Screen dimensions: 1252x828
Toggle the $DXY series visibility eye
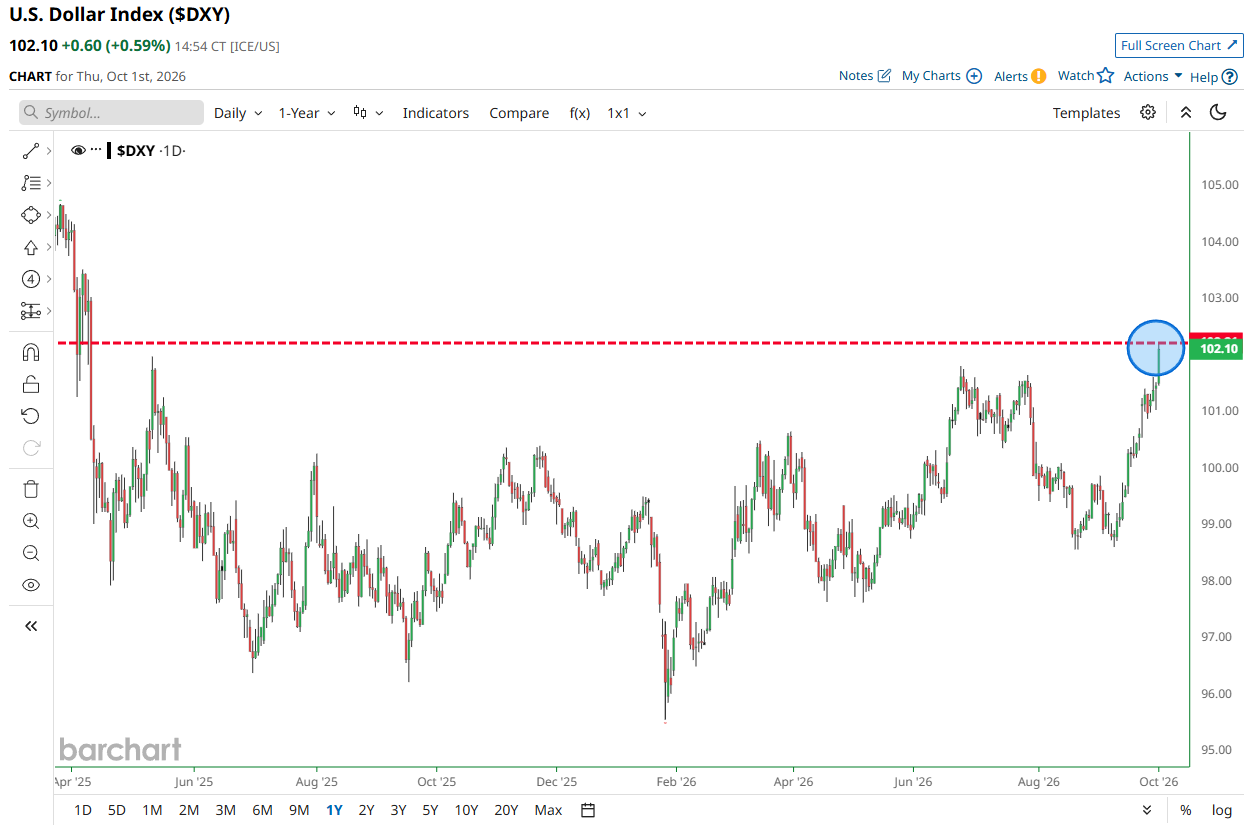pos(78,150)
